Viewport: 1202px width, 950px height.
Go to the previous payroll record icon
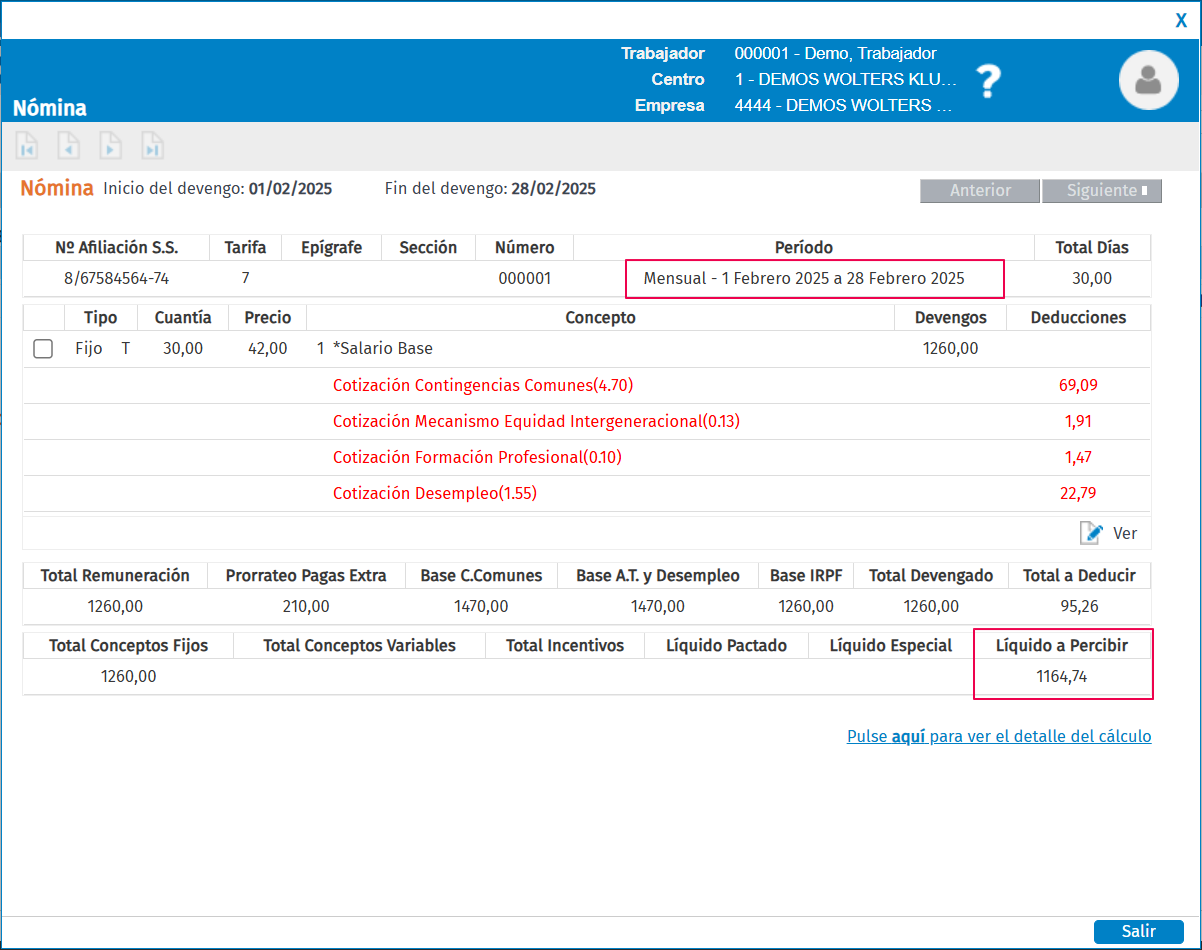click(x=68, y=147)
